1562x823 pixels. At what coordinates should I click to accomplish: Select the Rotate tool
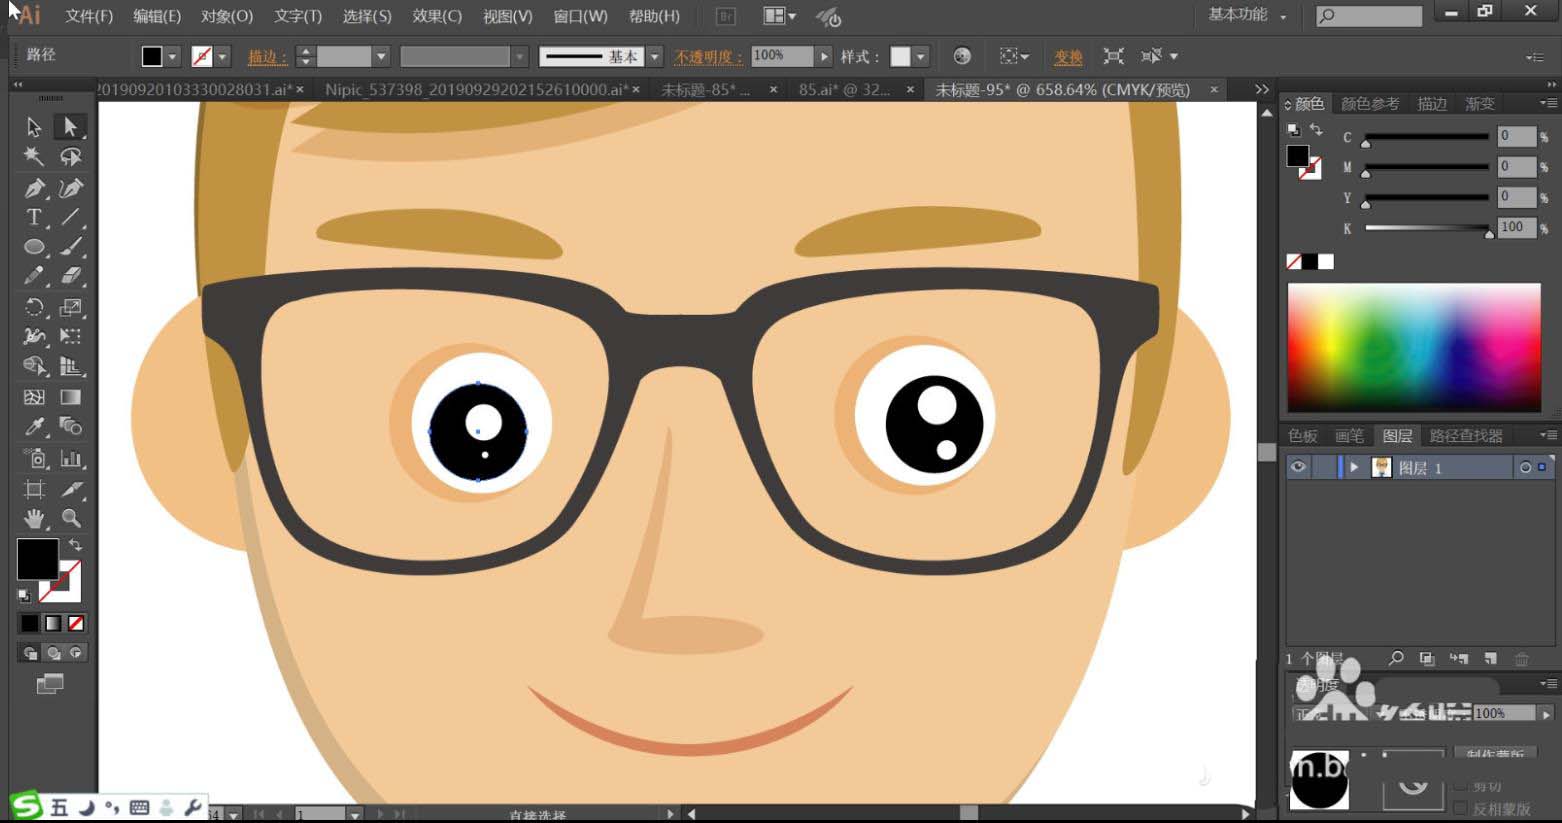pos(34,307)
